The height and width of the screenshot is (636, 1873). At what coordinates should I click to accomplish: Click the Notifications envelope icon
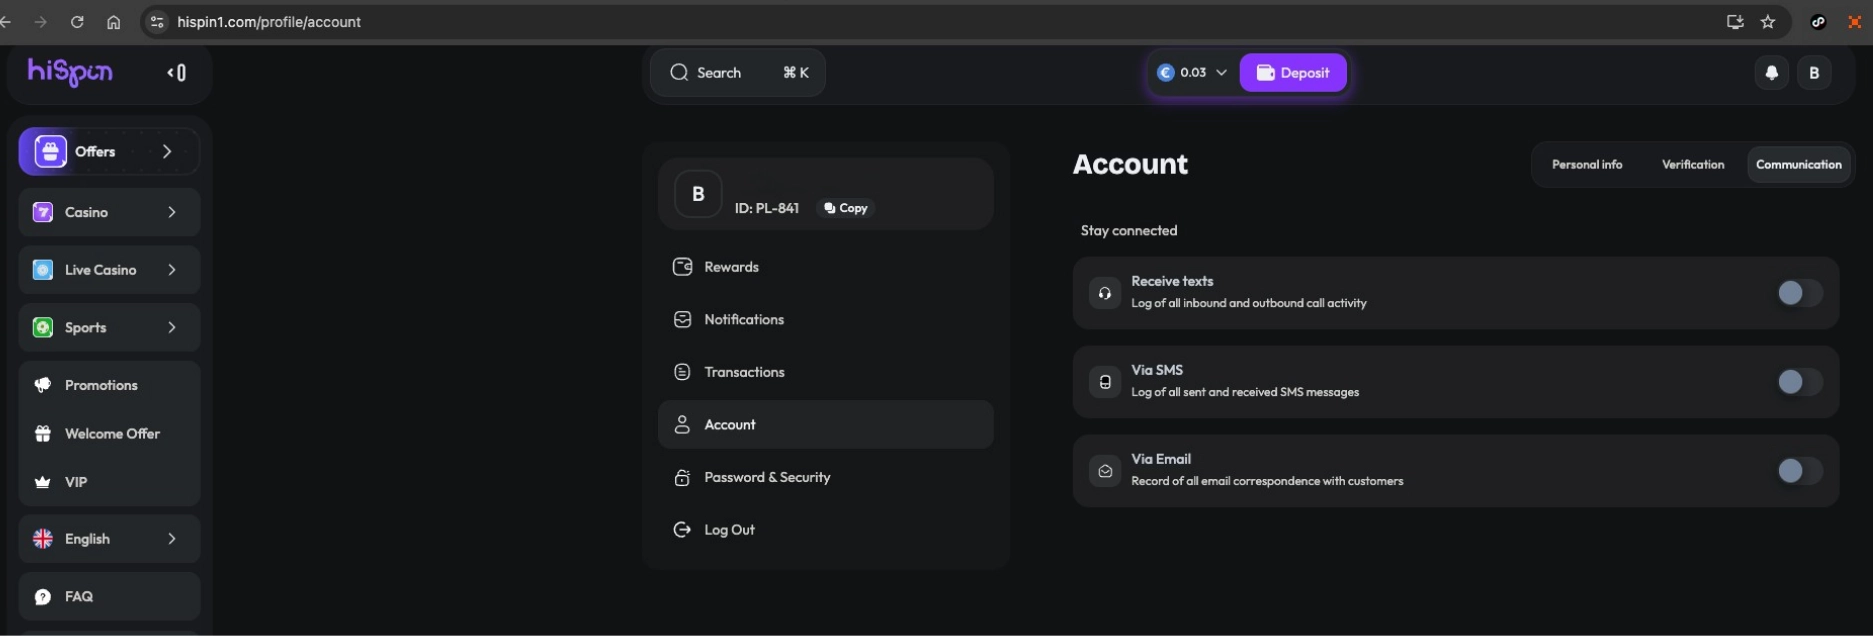pyautogui.click(x=683, y=320)
